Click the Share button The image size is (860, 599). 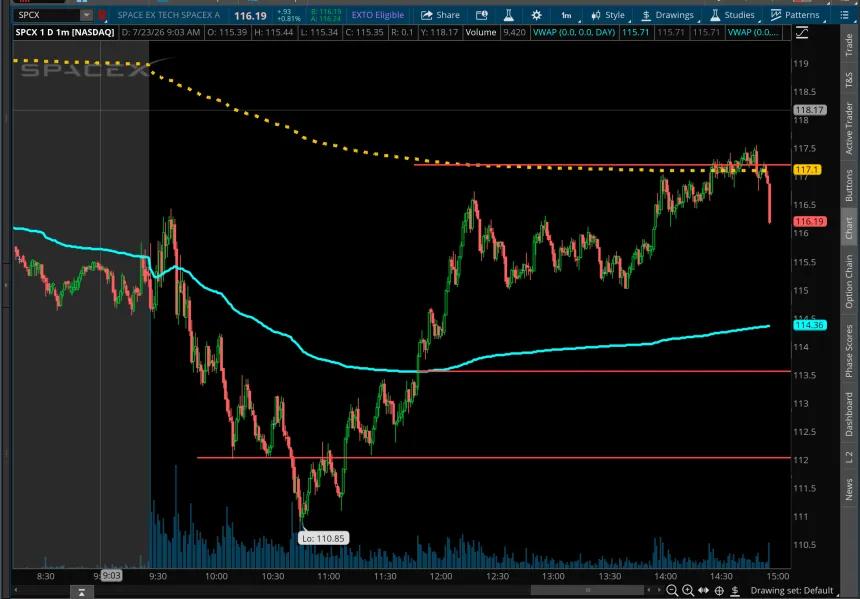click(440, 15)
